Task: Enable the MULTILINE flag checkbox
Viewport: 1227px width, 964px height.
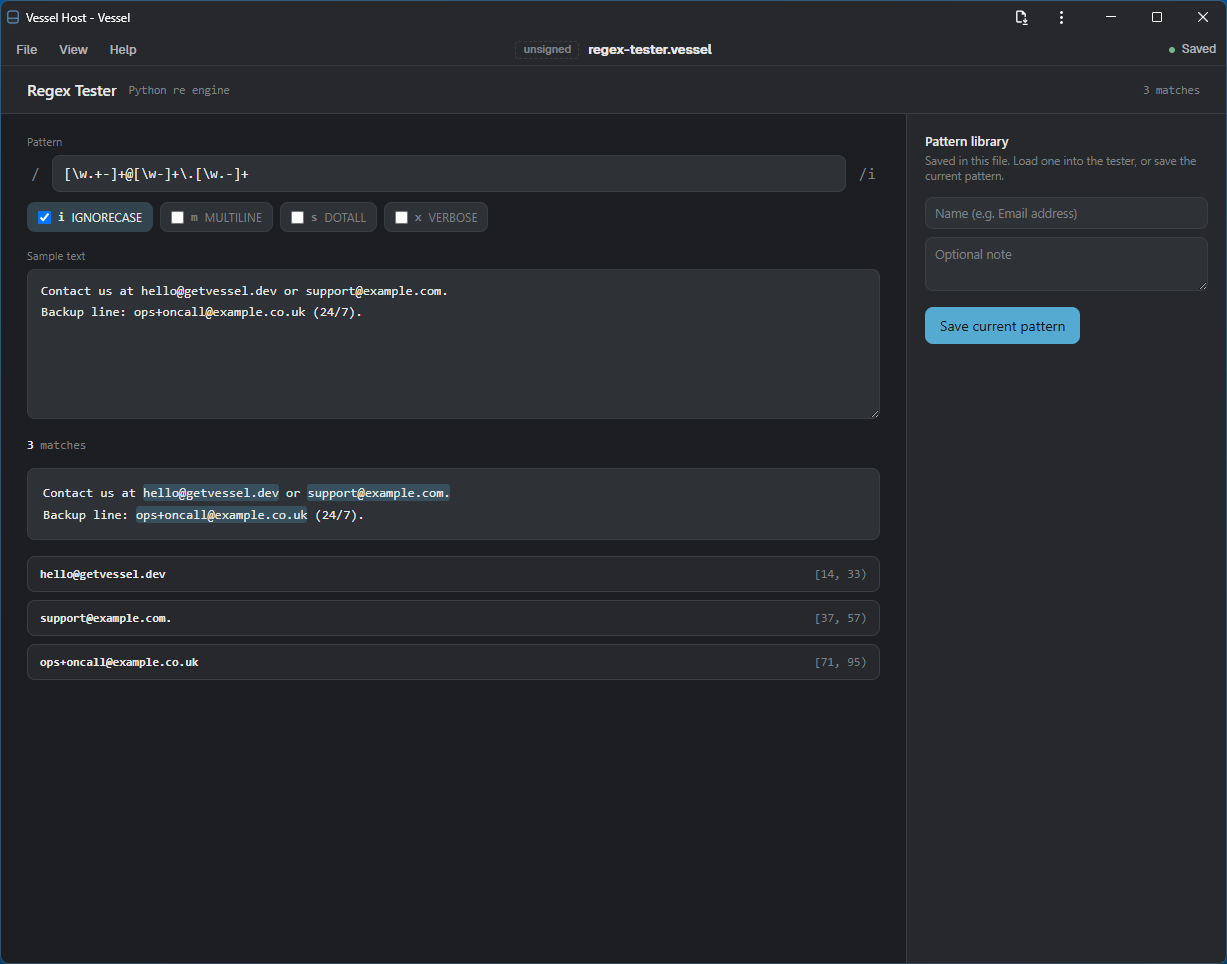Action: click(x=177, y=218)
